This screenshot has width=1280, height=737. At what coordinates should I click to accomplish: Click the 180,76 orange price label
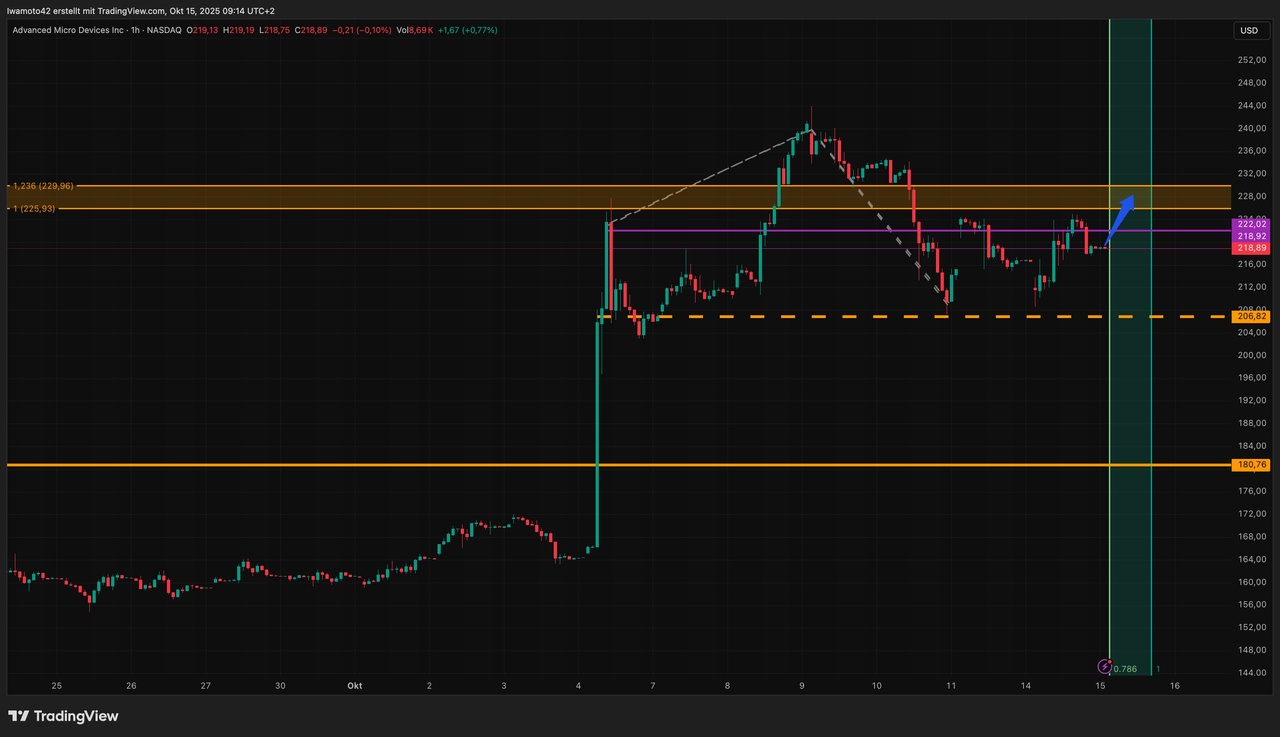click(x=1252, y=465)
